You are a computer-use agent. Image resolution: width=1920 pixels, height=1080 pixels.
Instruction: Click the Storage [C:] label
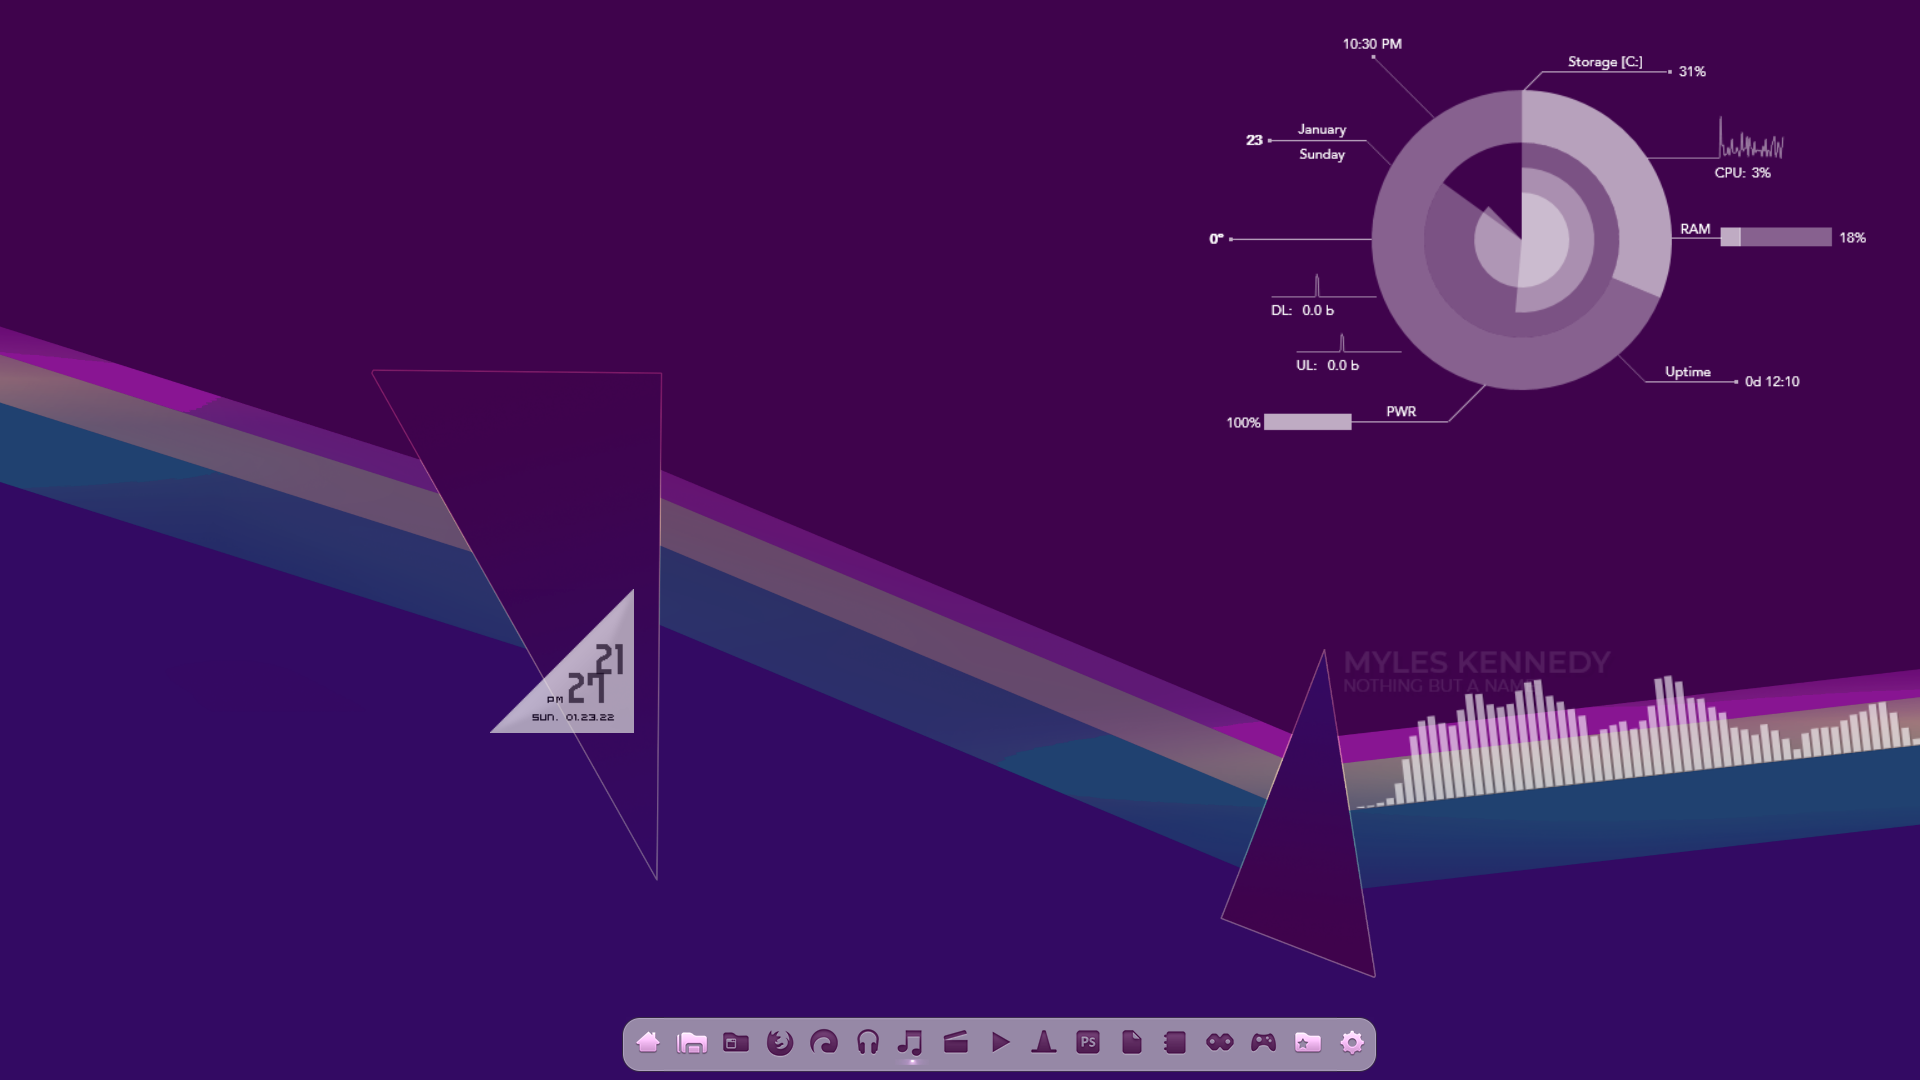[1605, 61]
